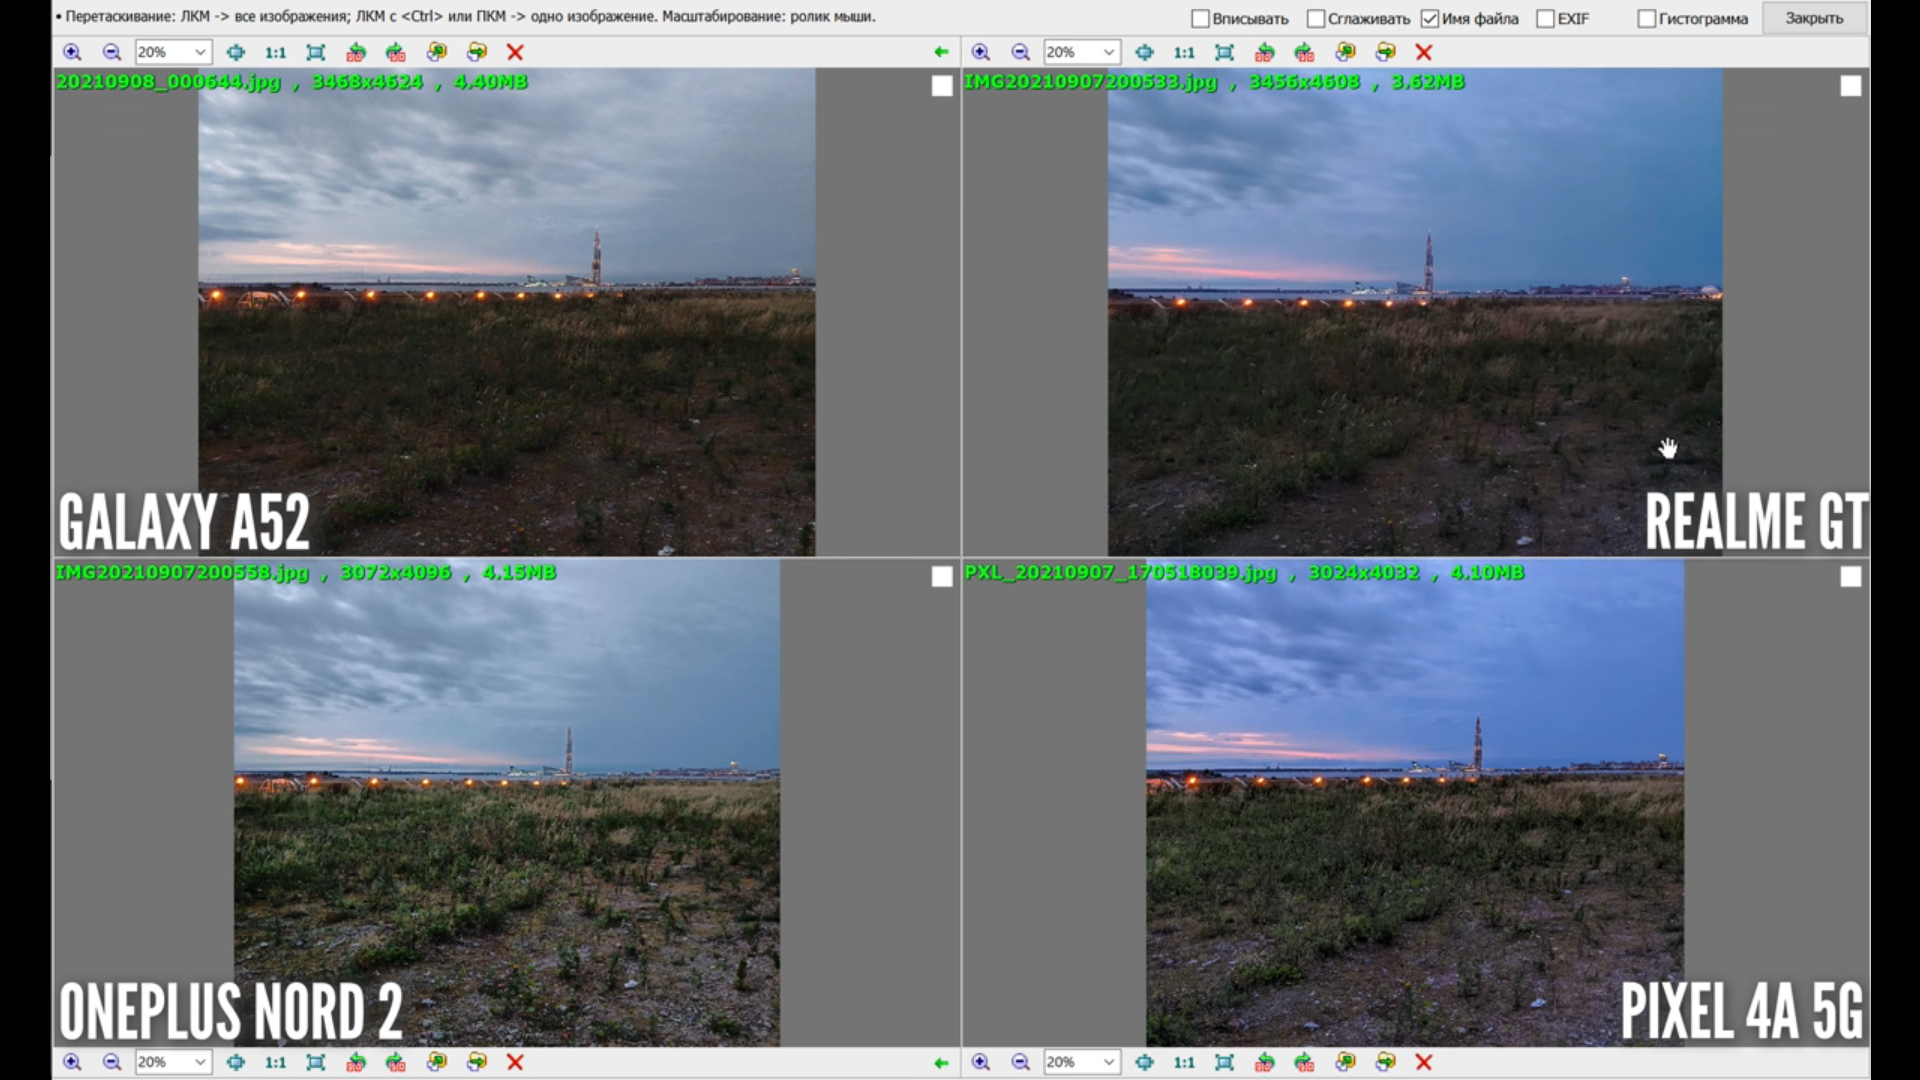1920x1080 pixels.
Task: Rotate Realme GT image right
Action: (1304, 52)
